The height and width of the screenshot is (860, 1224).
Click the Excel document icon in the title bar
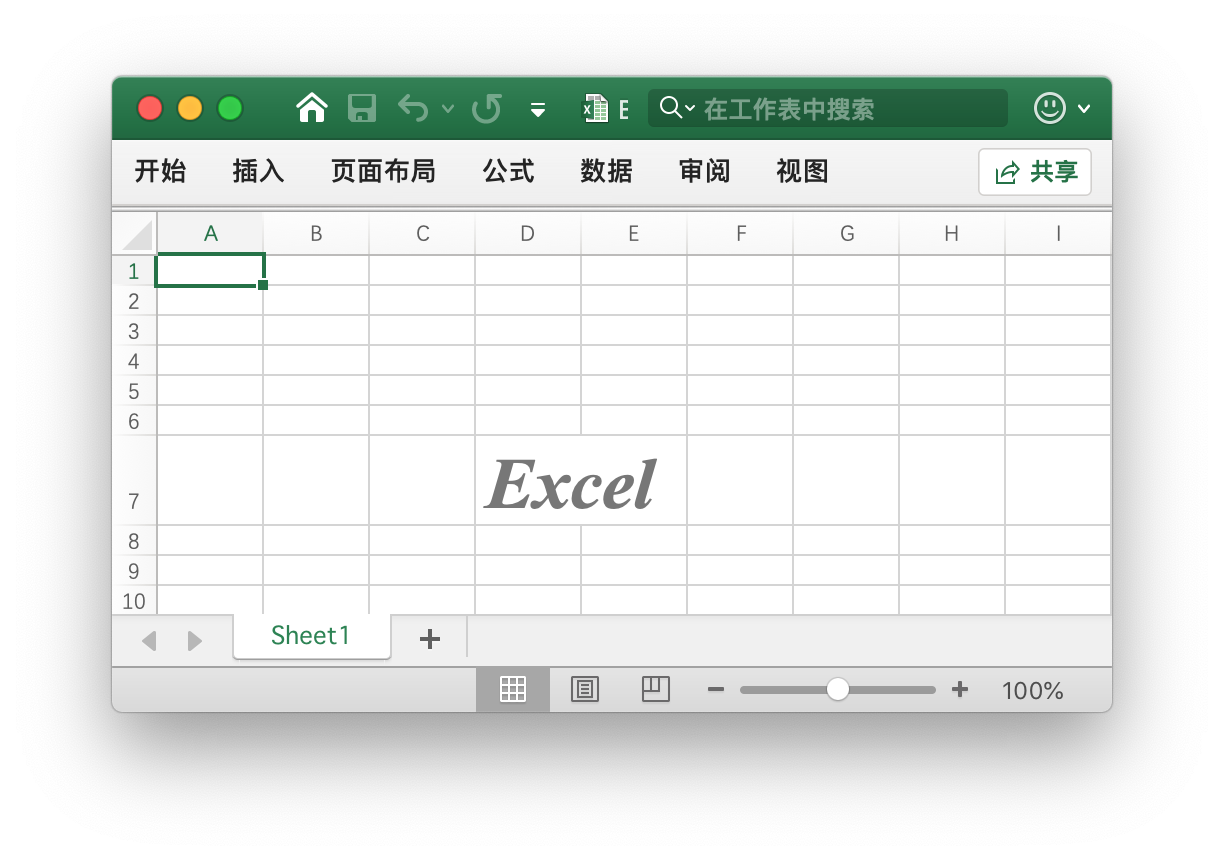pos(596,108)
